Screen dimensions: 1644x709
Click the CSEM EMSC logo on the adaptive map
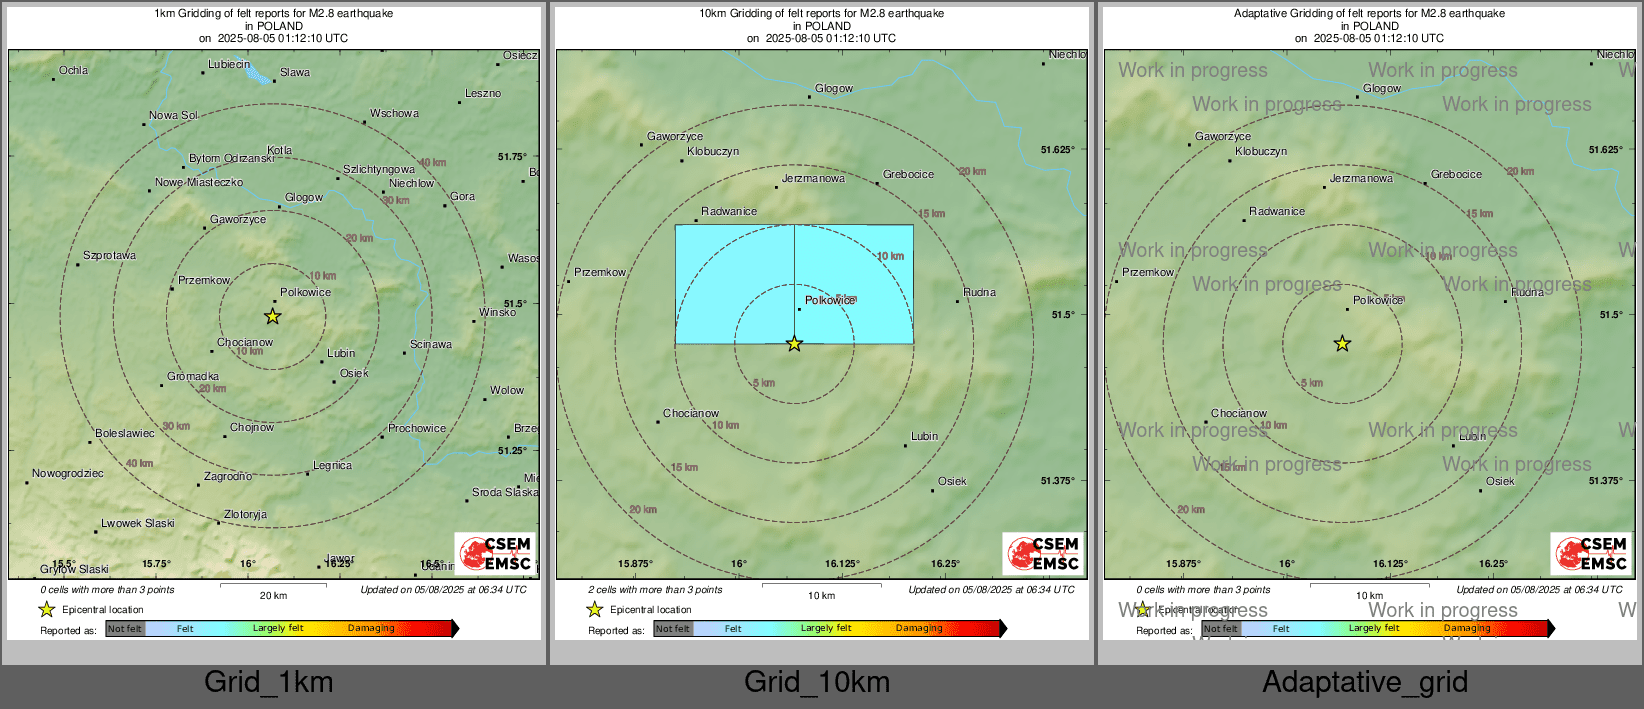click(x=1591, y=553)
